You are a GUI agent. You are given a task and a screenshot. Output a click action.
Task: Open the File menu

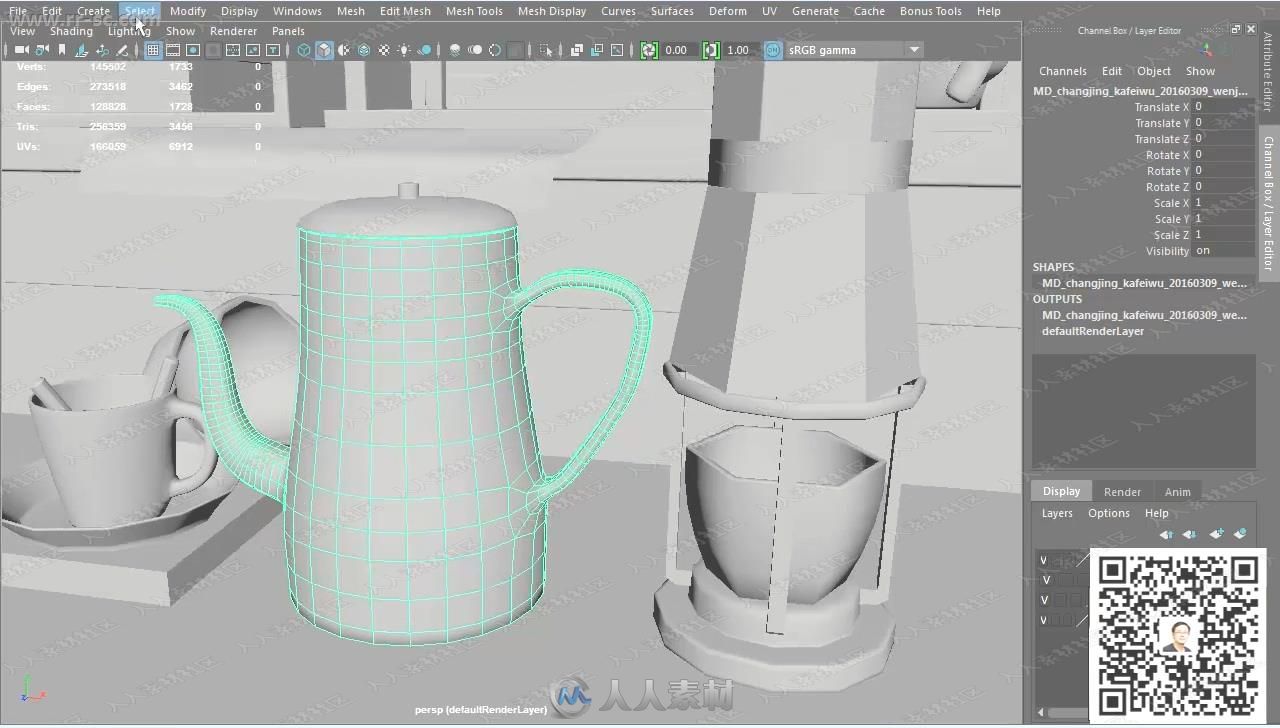(18, 11)
